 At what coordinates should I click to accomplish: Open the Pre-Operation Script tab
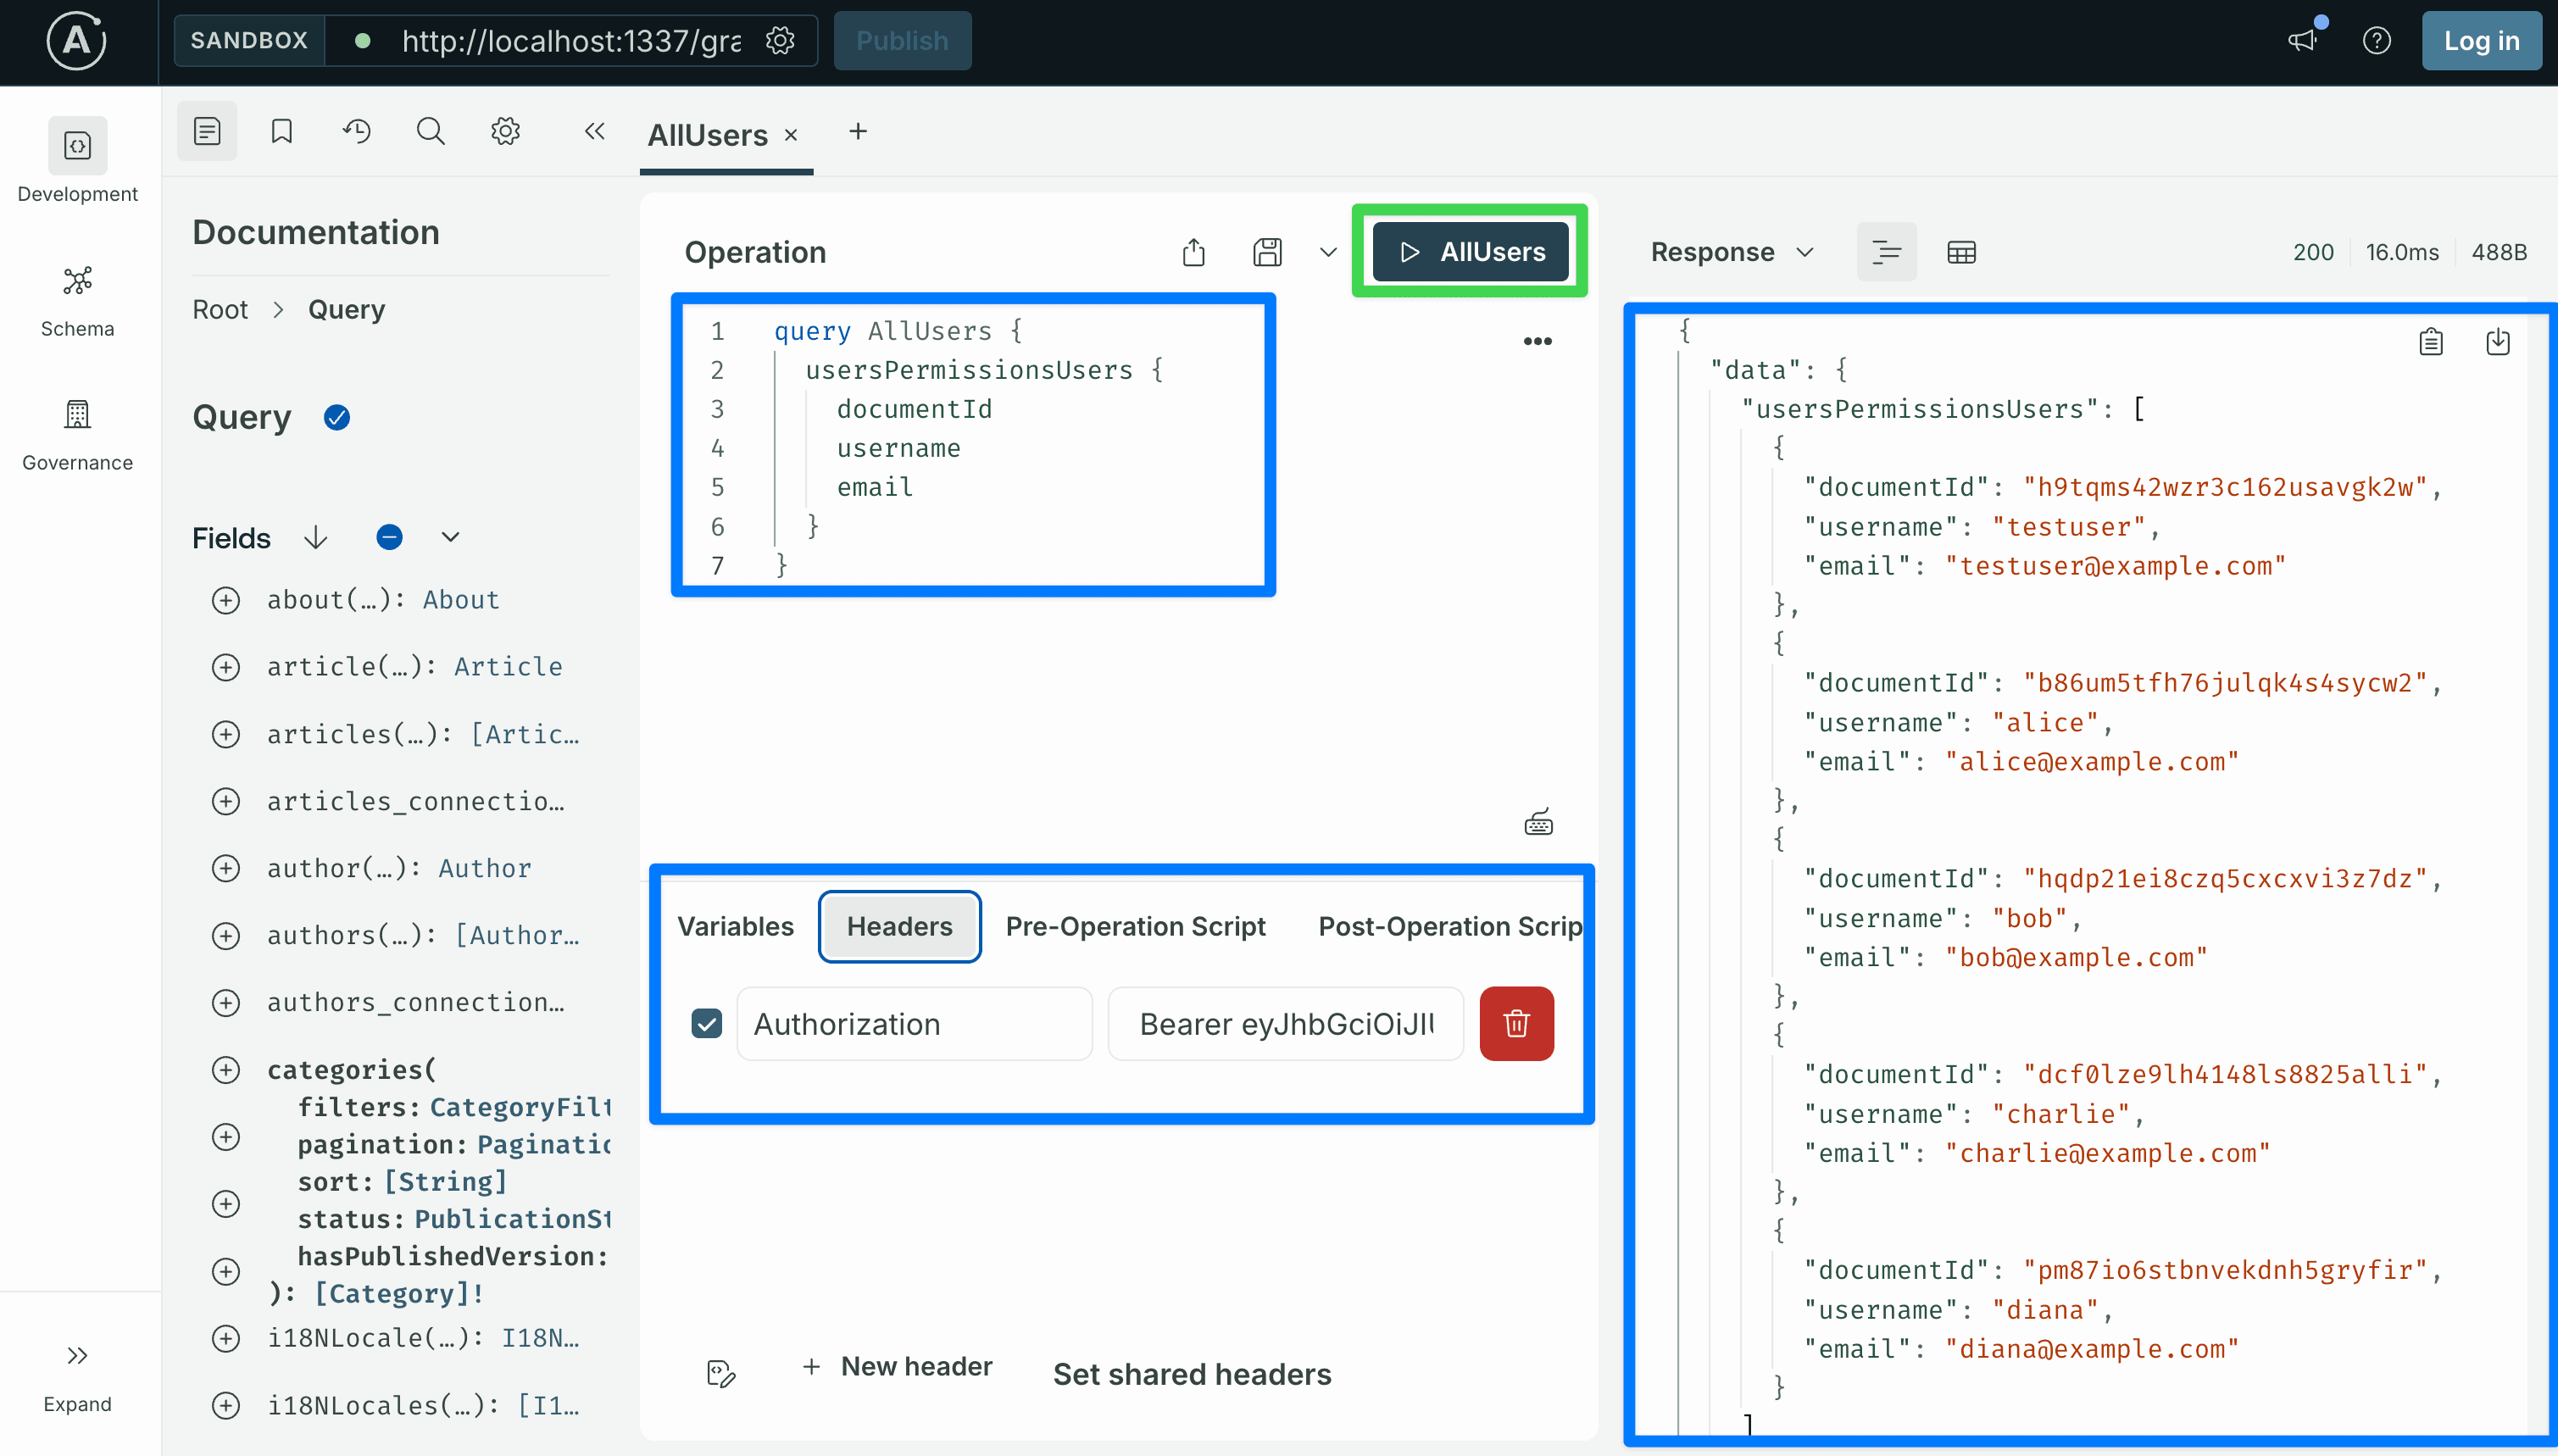pyautogui.click(x=1135, y=926)
